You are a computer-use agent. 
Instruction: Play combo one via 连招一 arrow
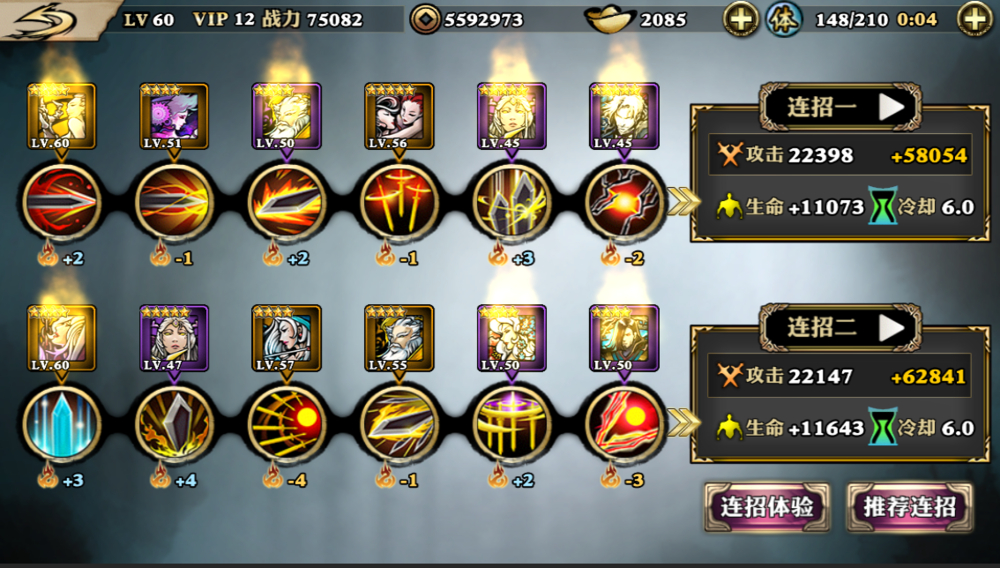892,107
